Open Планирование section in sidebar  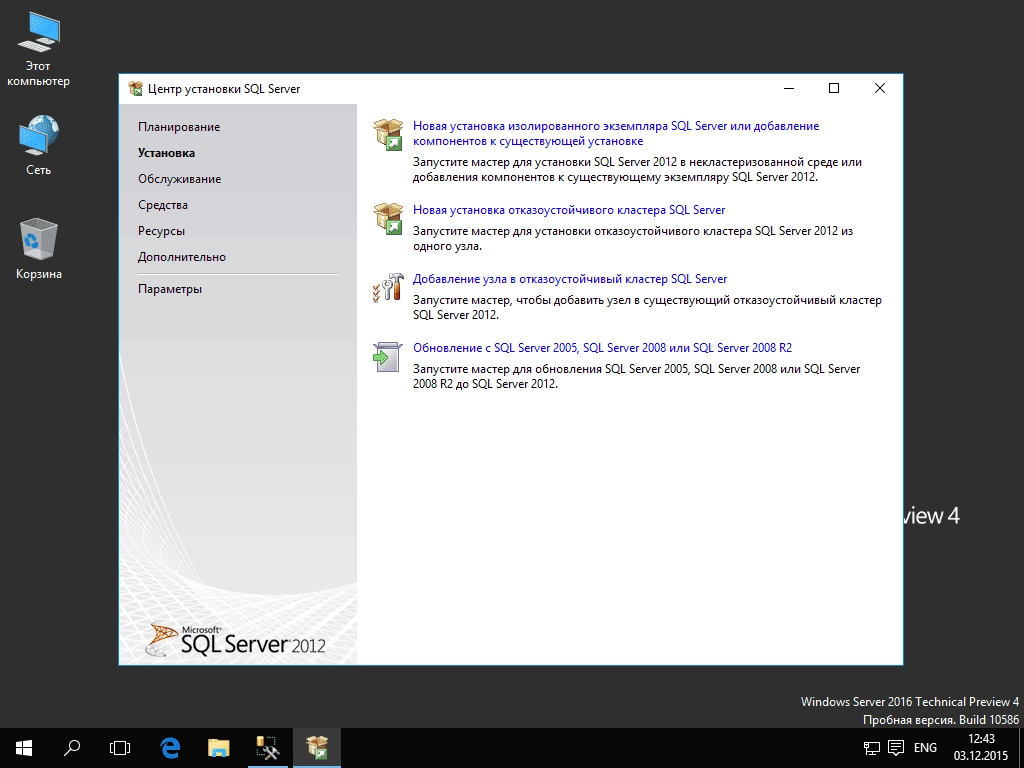coord(179,127)
